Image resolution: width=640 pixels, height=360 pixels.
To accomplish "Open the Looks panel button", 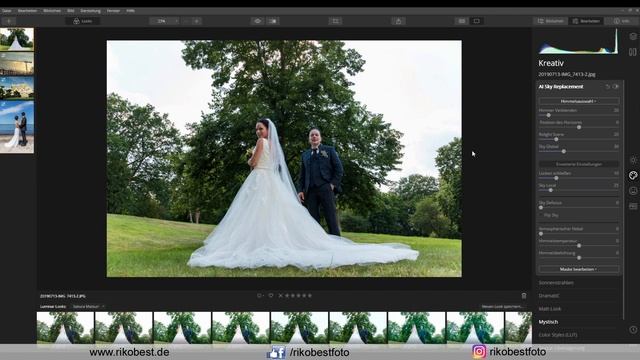I will (x=83, y=21).
